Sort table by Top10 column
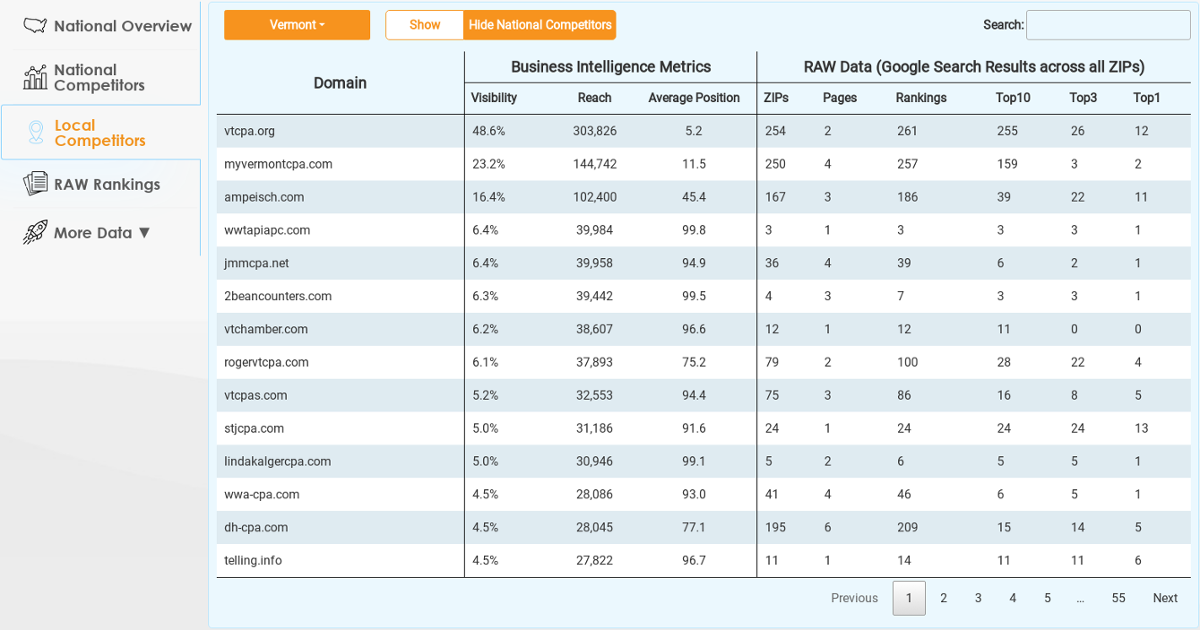Screen dimensions: 1200x630 pos(1013,98)
